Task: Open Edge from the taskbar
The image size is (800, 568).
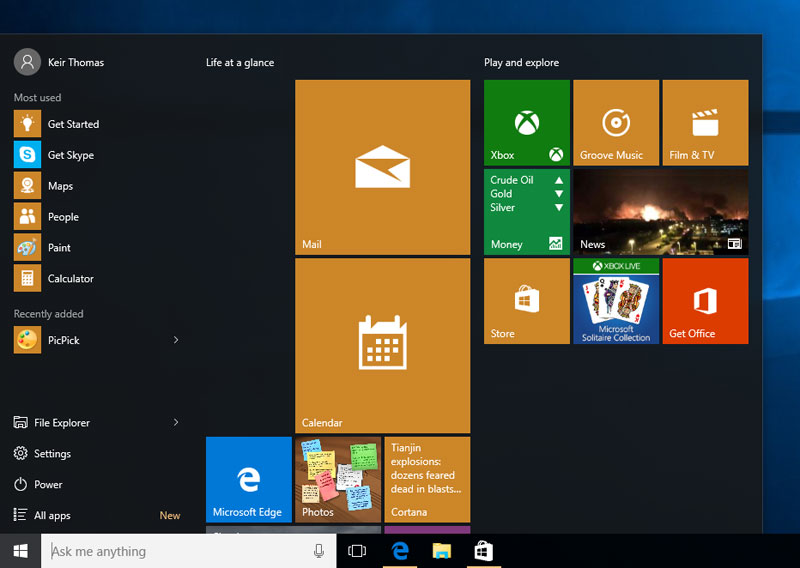Action: 400,551
